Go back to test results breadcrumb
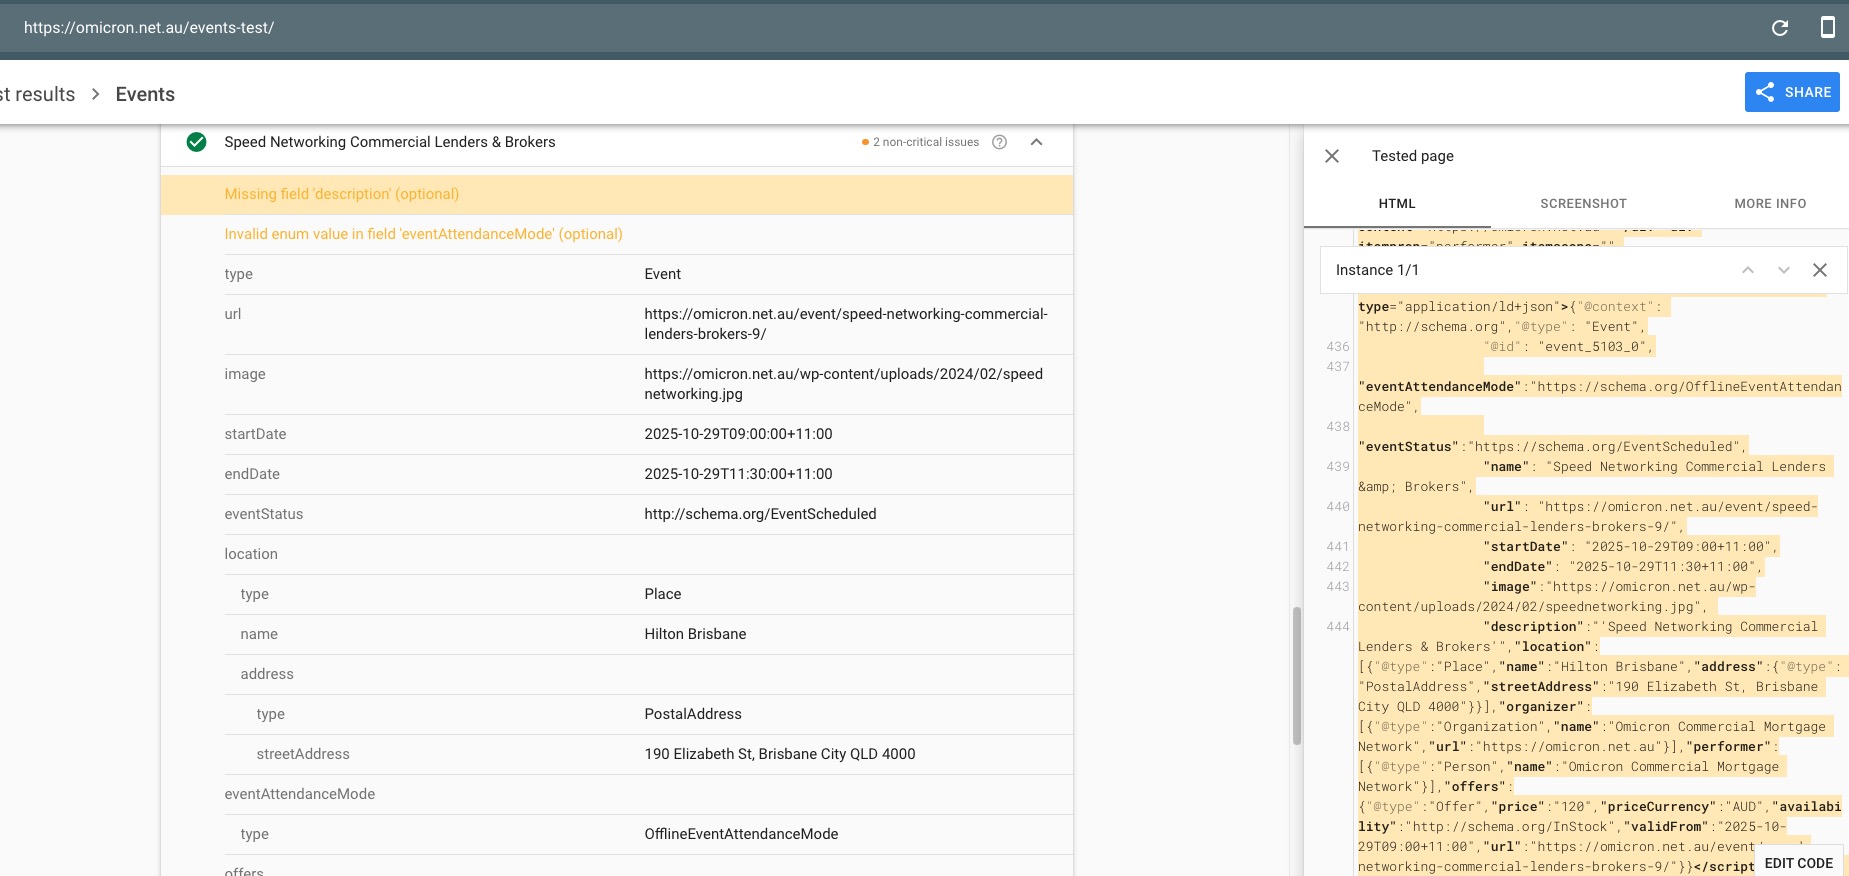The image size is (1849, 876). pyautogui.click(x=38, y=94)
